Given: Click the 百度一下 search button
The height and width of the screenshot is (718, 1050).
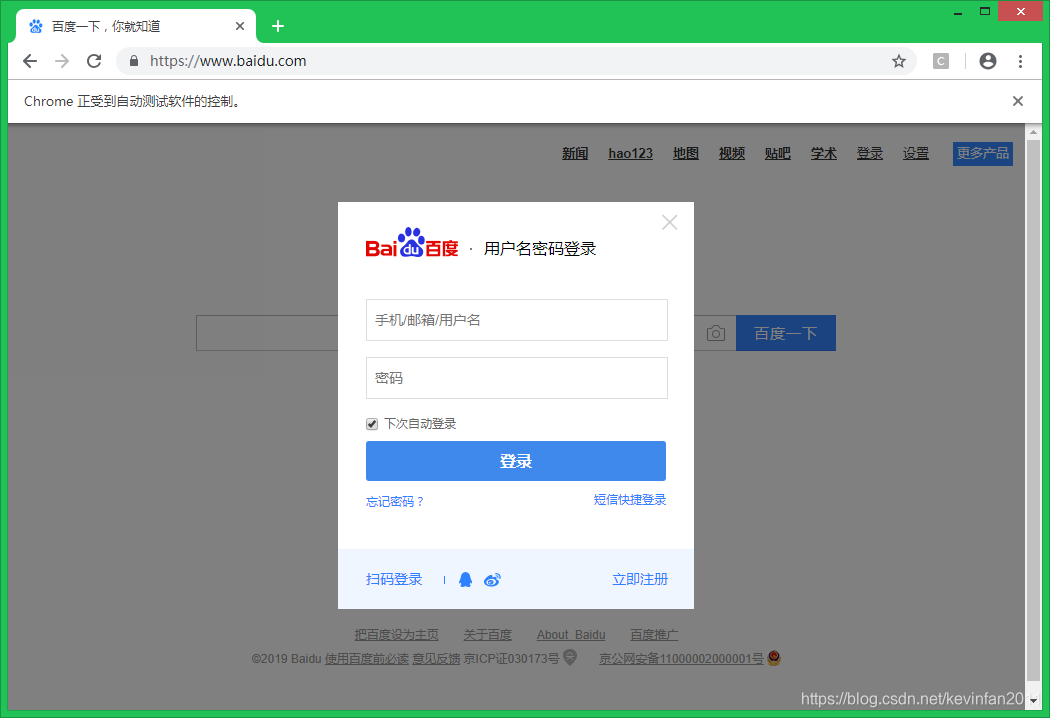Looking at the screenshot, I should (x=785, y=333).
